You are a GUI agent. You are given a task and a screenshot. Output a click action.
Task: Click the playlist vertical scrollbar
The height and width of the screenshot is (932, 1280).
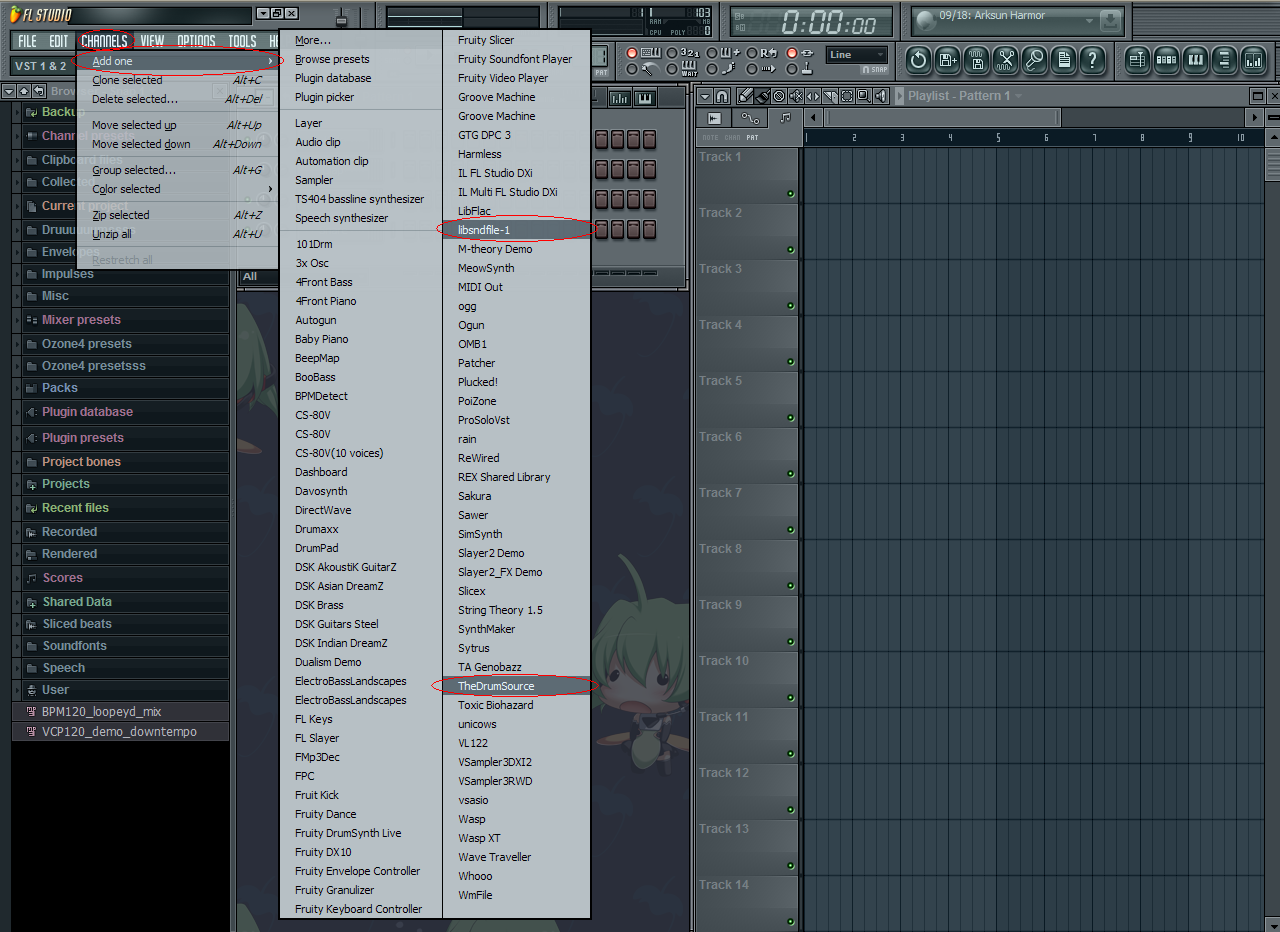click(1272, 164)
